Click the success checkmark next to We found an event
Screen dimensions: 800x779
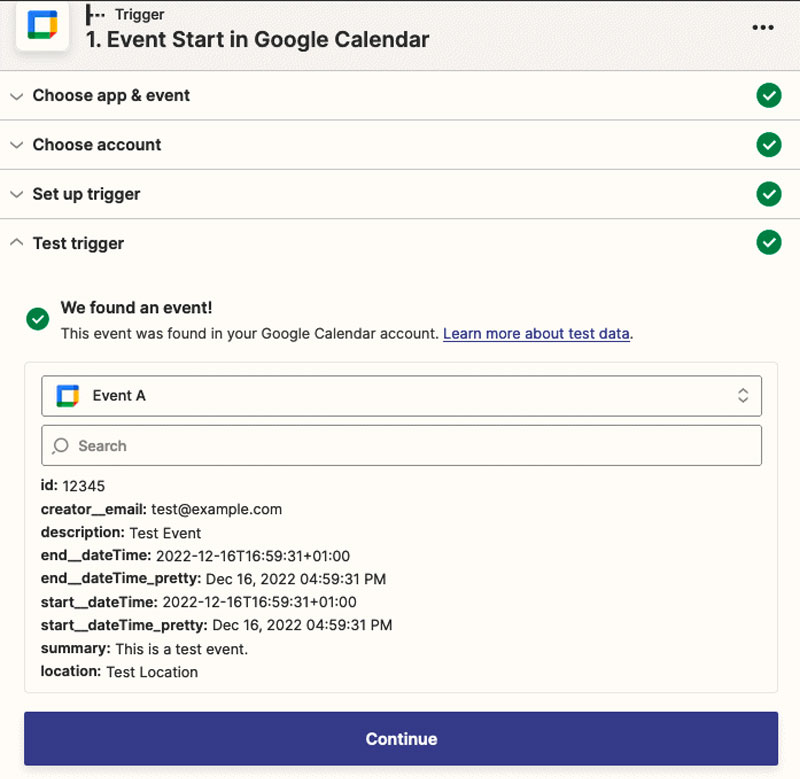pyautogui.click(x=38, y=319)
